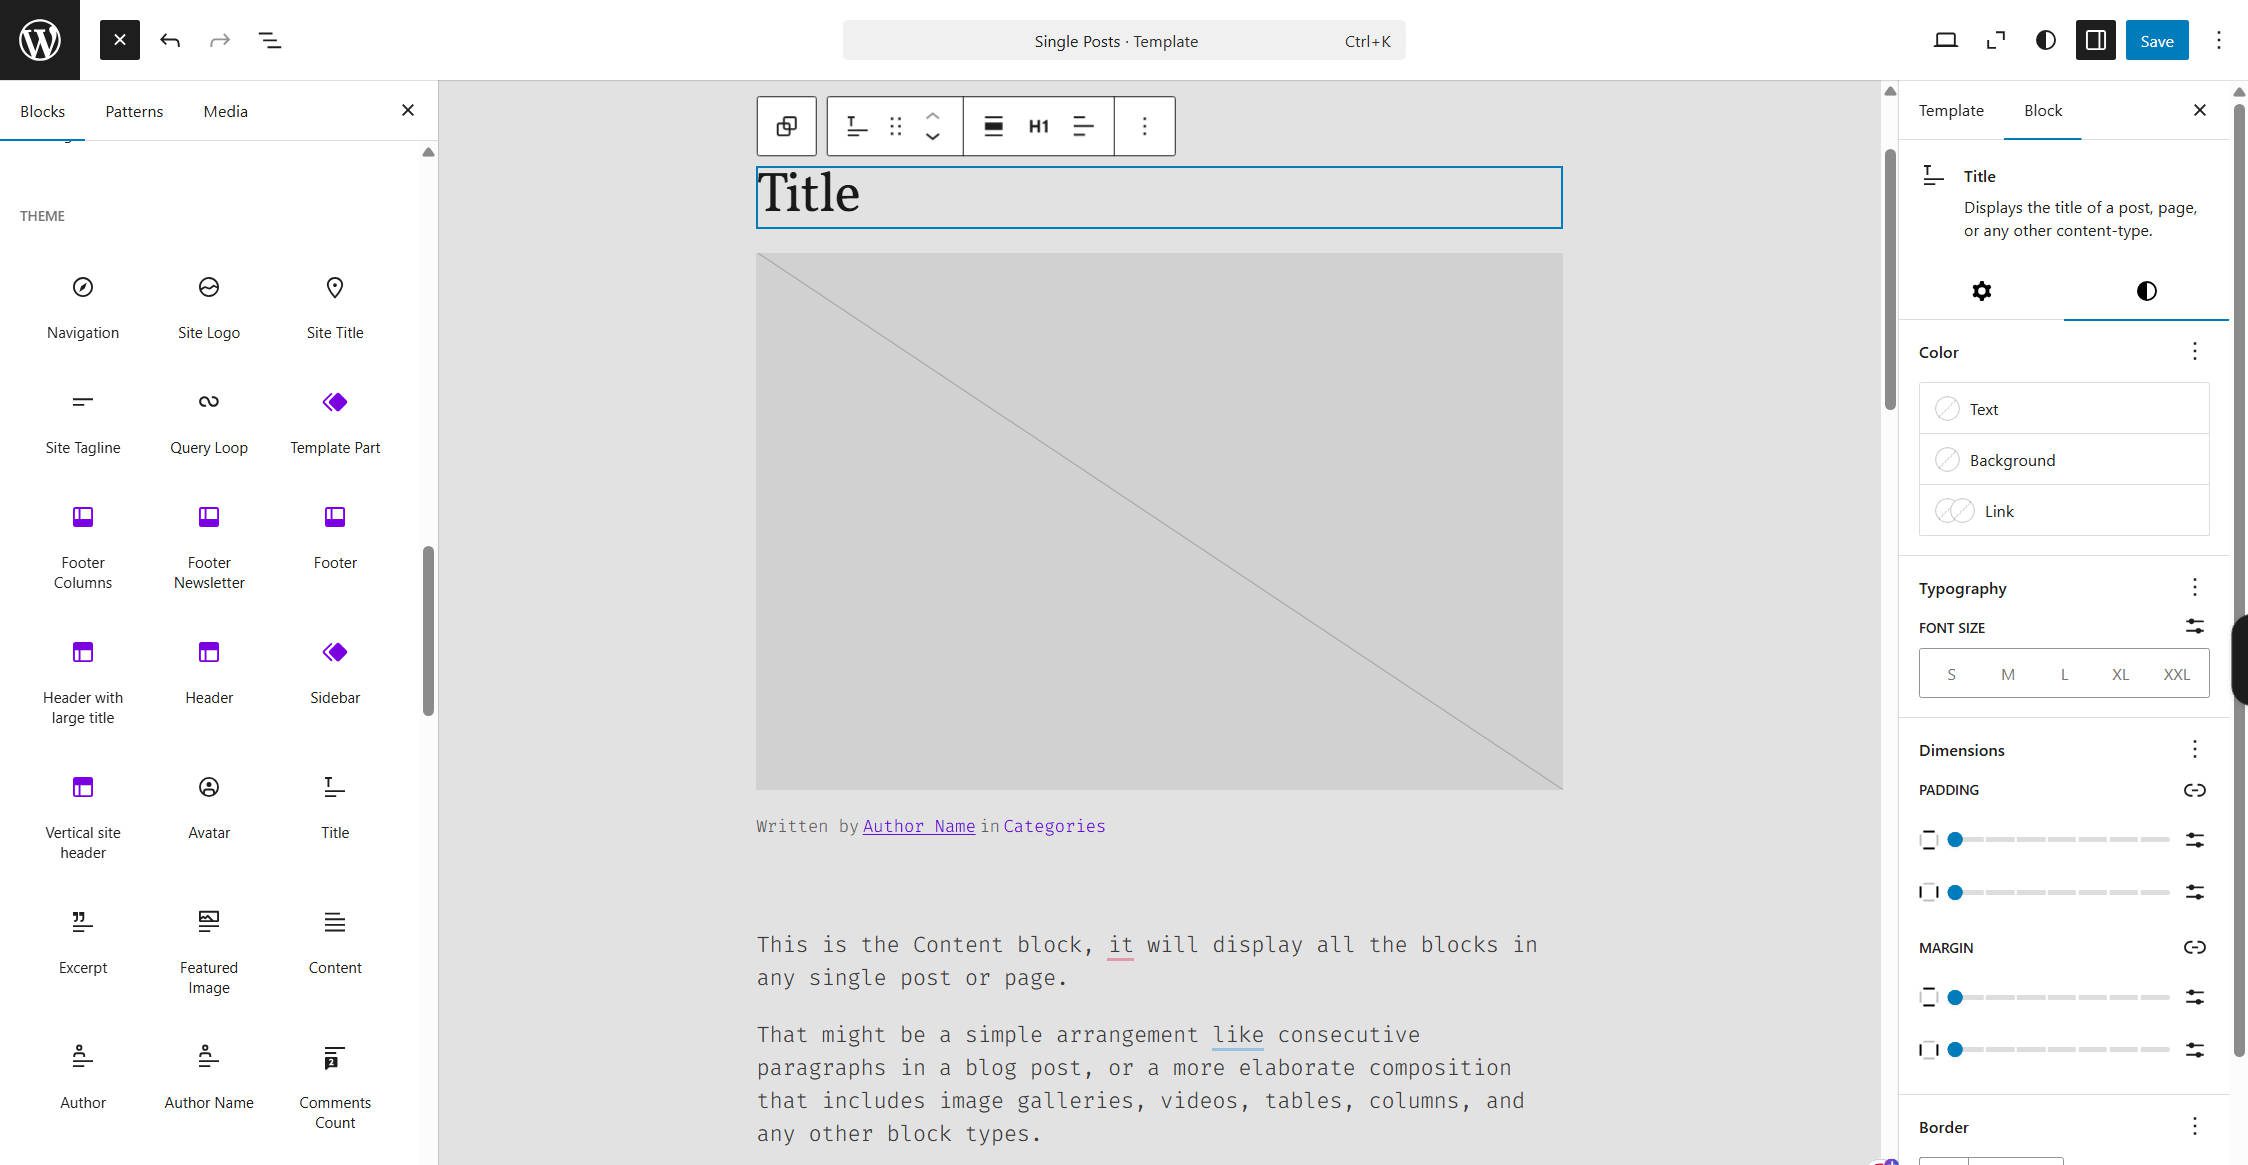Select font size XL
The height and width of the screenshot is (1165, 2248).
(x=2120, y=674)
